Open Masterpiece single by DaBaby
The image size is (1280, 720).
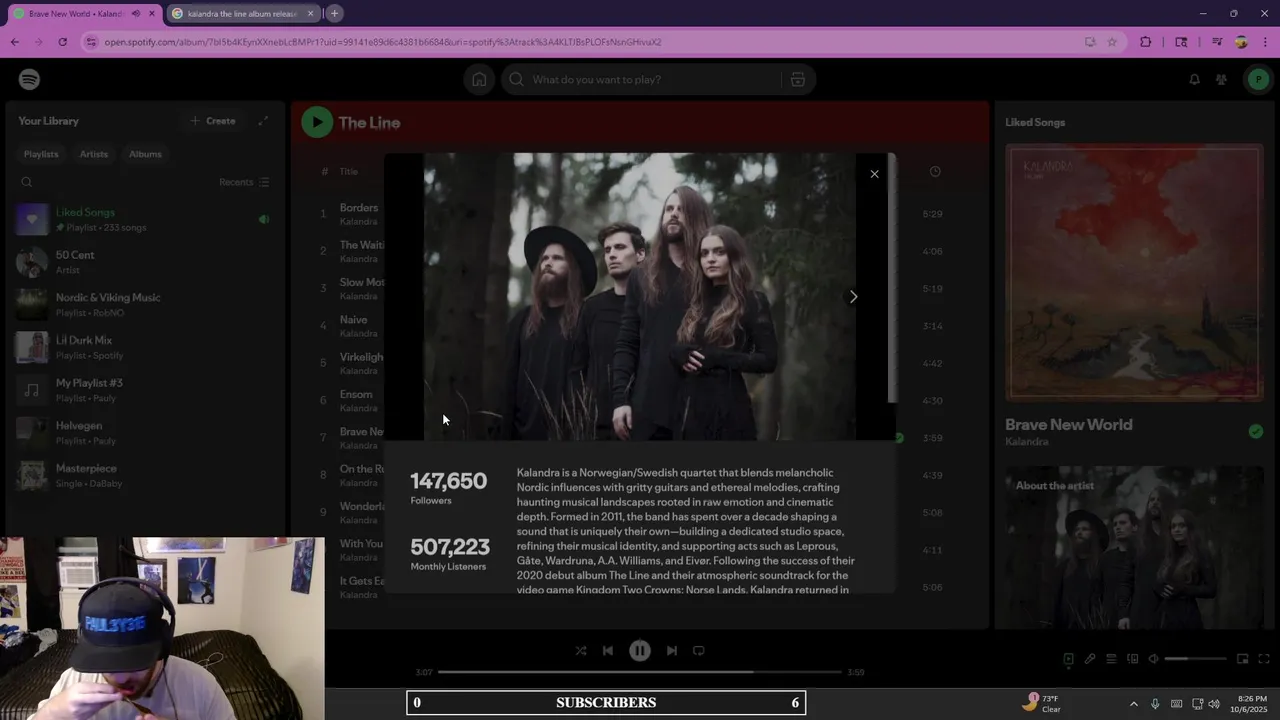(x=143, y=475)
